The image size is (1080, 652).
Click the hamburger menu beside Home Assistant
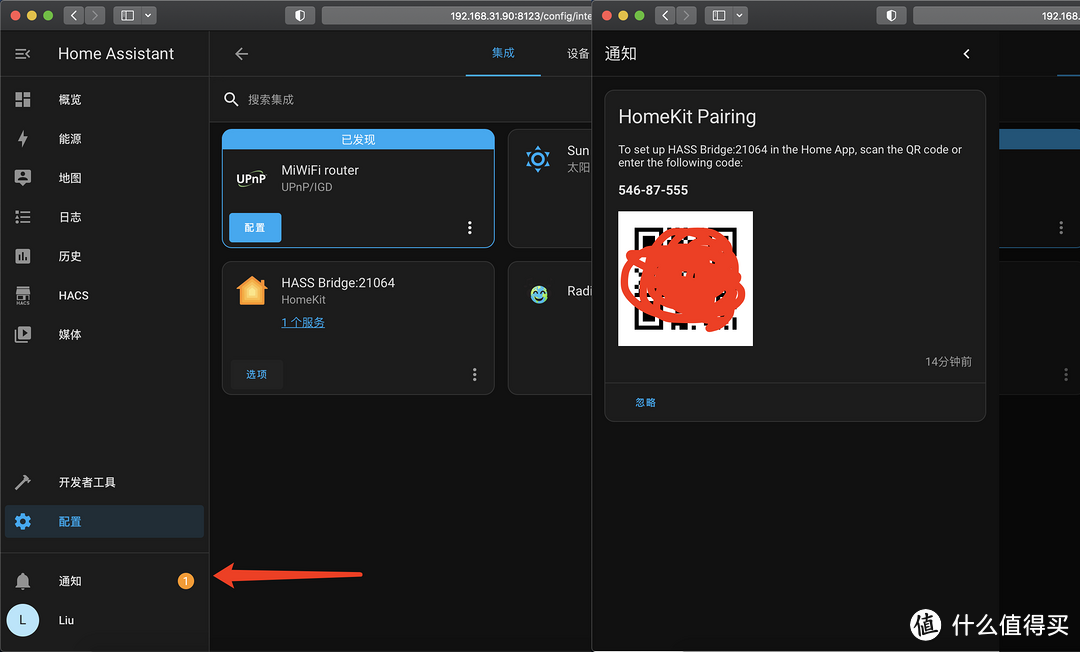pyautogui.click(x=23, y=52)
